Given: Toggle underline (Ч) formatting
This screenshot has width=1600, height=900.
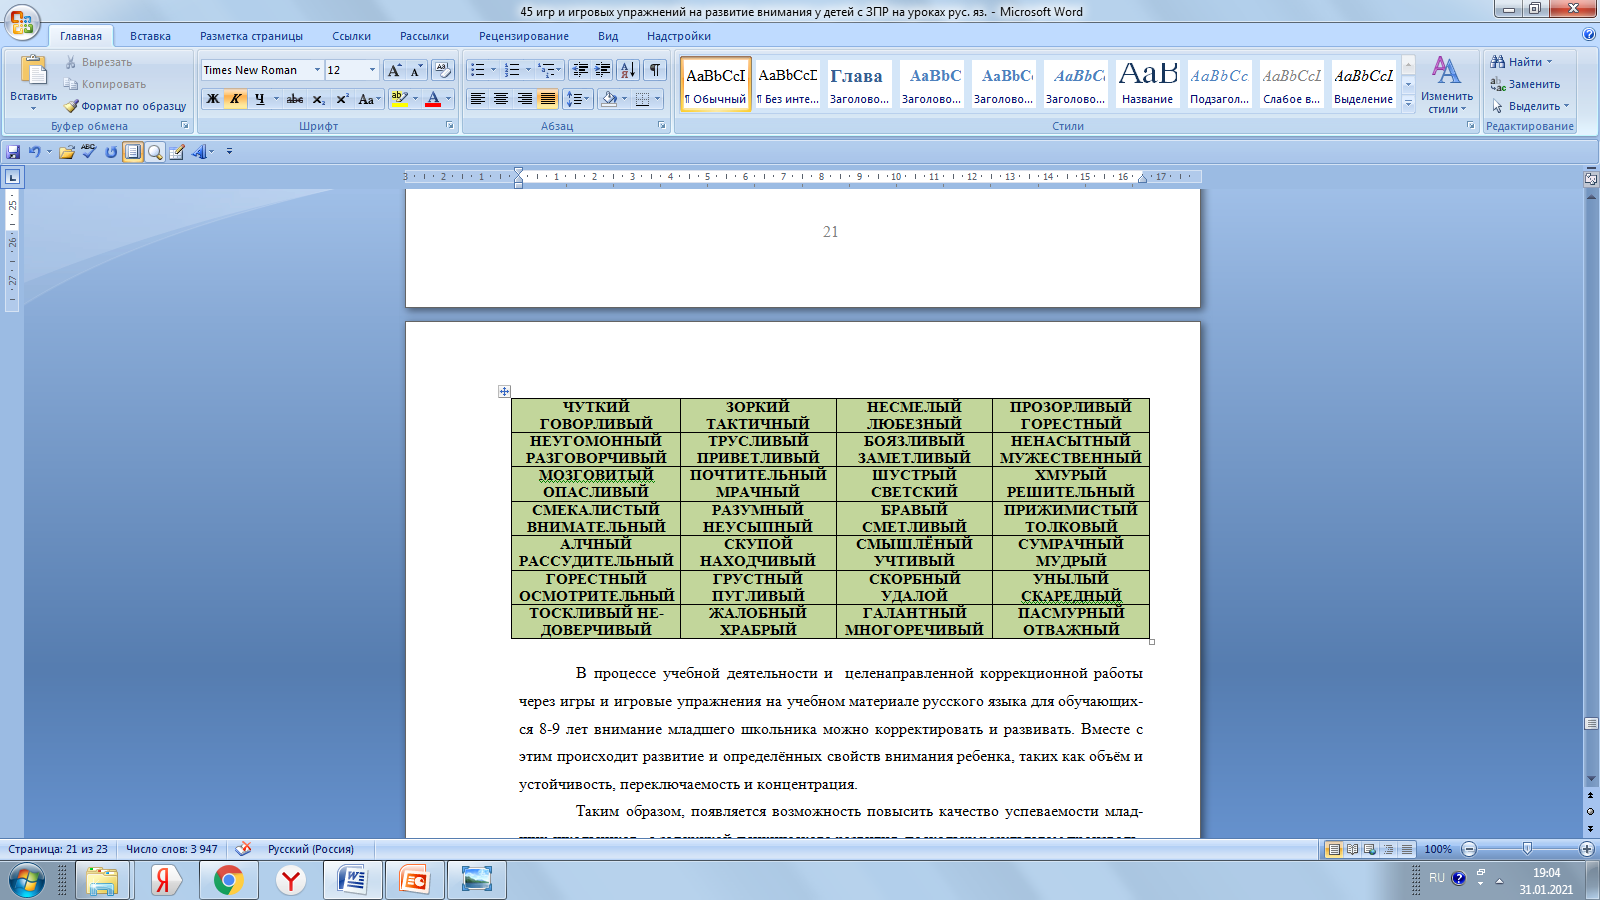Looking at the screenshot, I should 259,99.
